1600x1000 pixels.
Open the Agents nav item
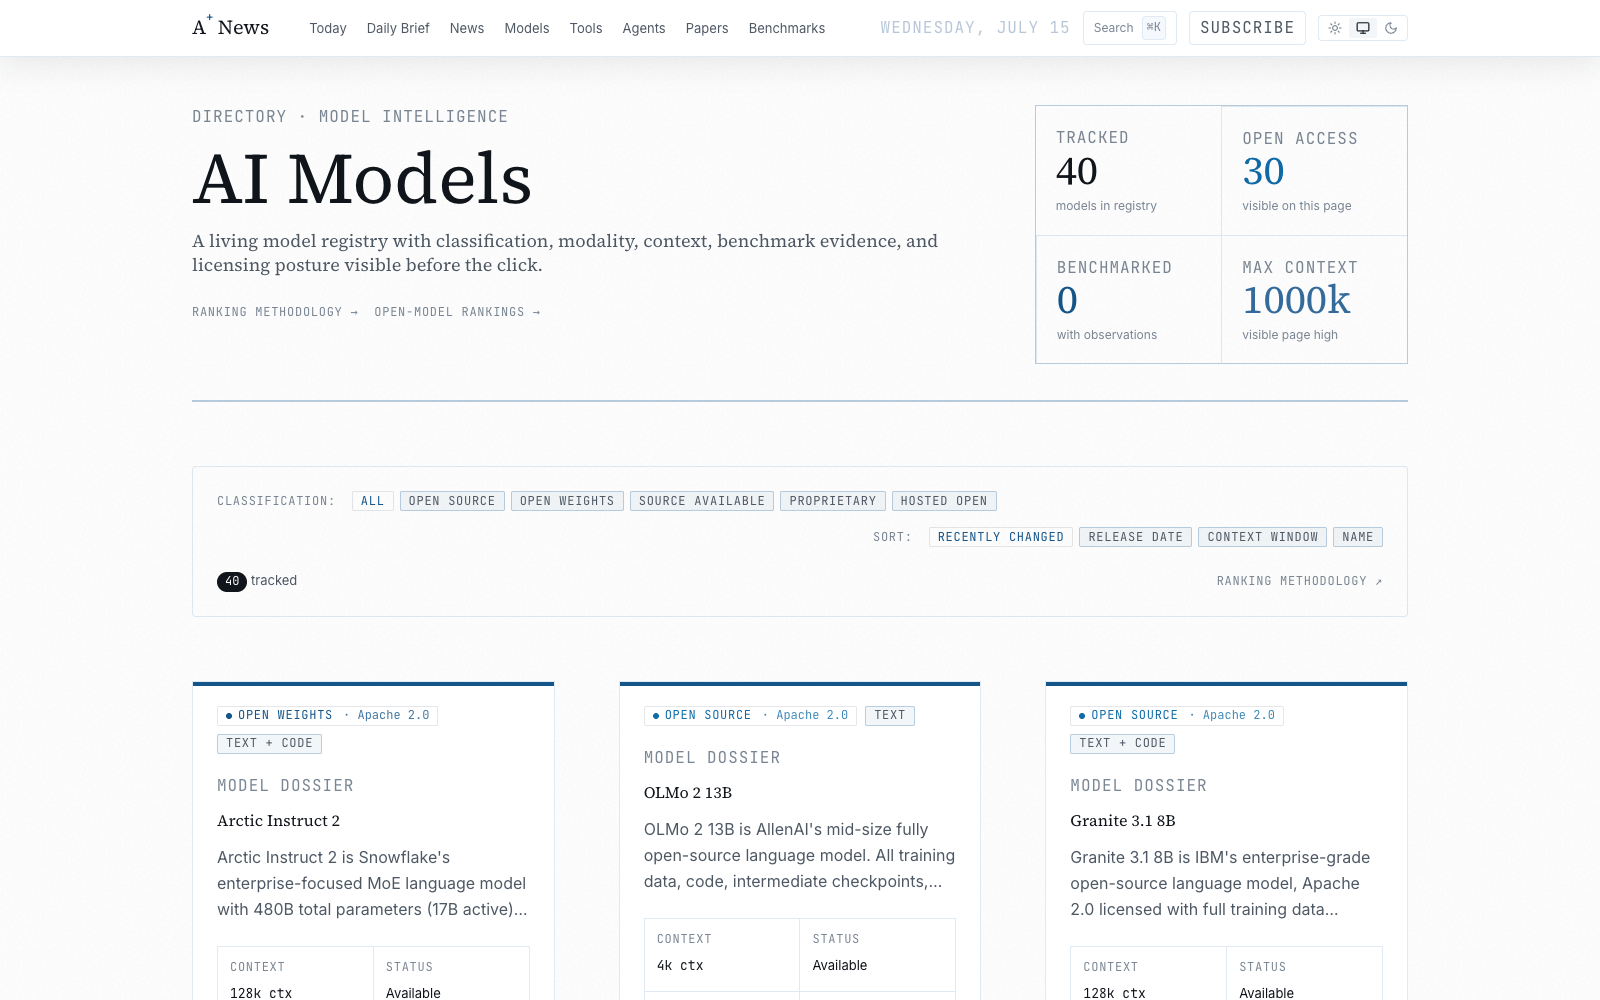(644, 28)
